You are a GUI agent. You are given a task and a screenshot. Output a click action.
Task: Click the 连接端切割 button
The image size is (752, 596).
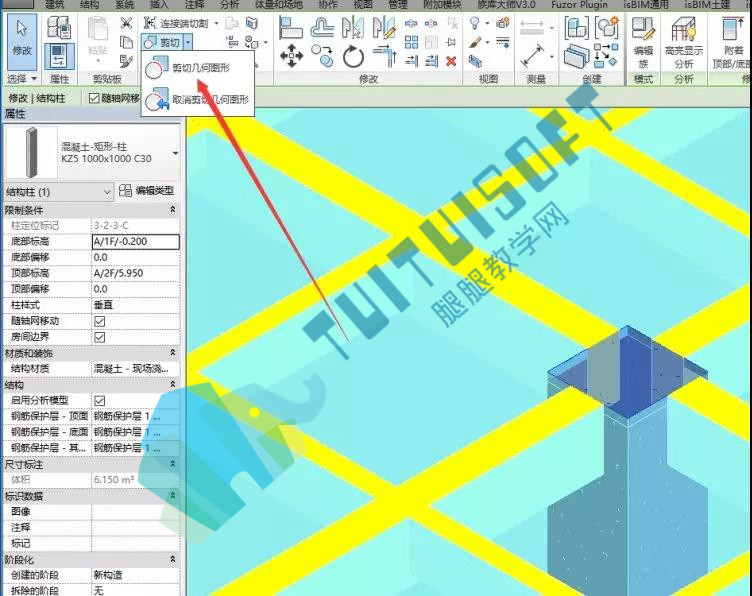pos(177,23)
